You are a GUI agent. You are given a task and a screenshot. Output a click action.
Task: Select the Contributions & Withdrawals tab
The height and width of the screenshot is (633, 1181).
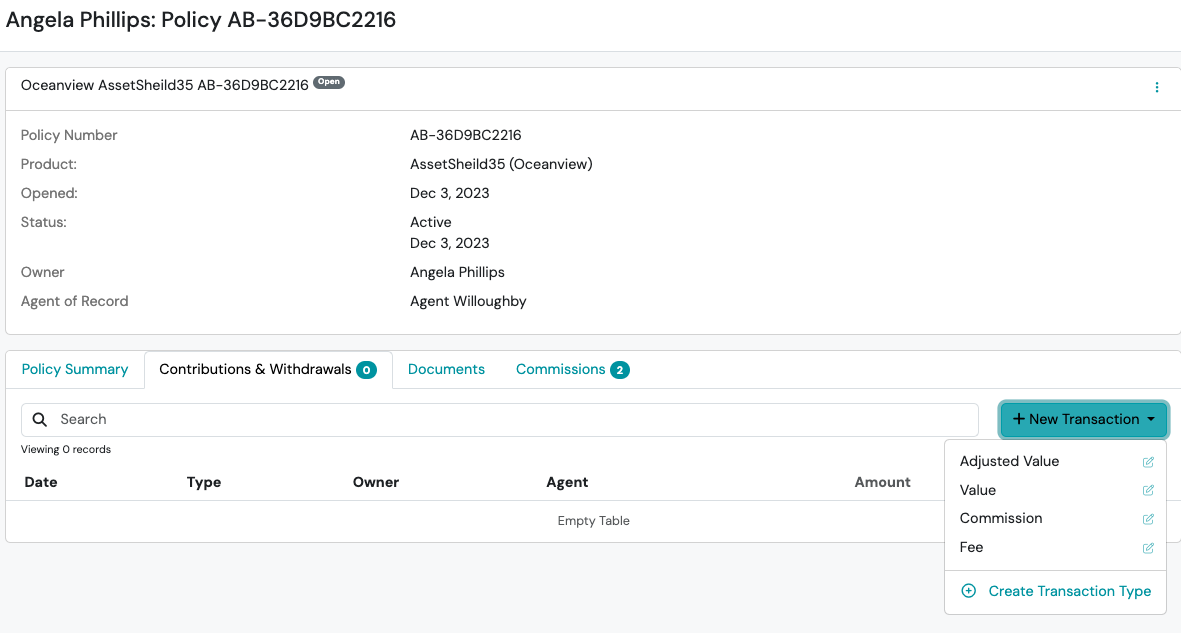[268, 369]
